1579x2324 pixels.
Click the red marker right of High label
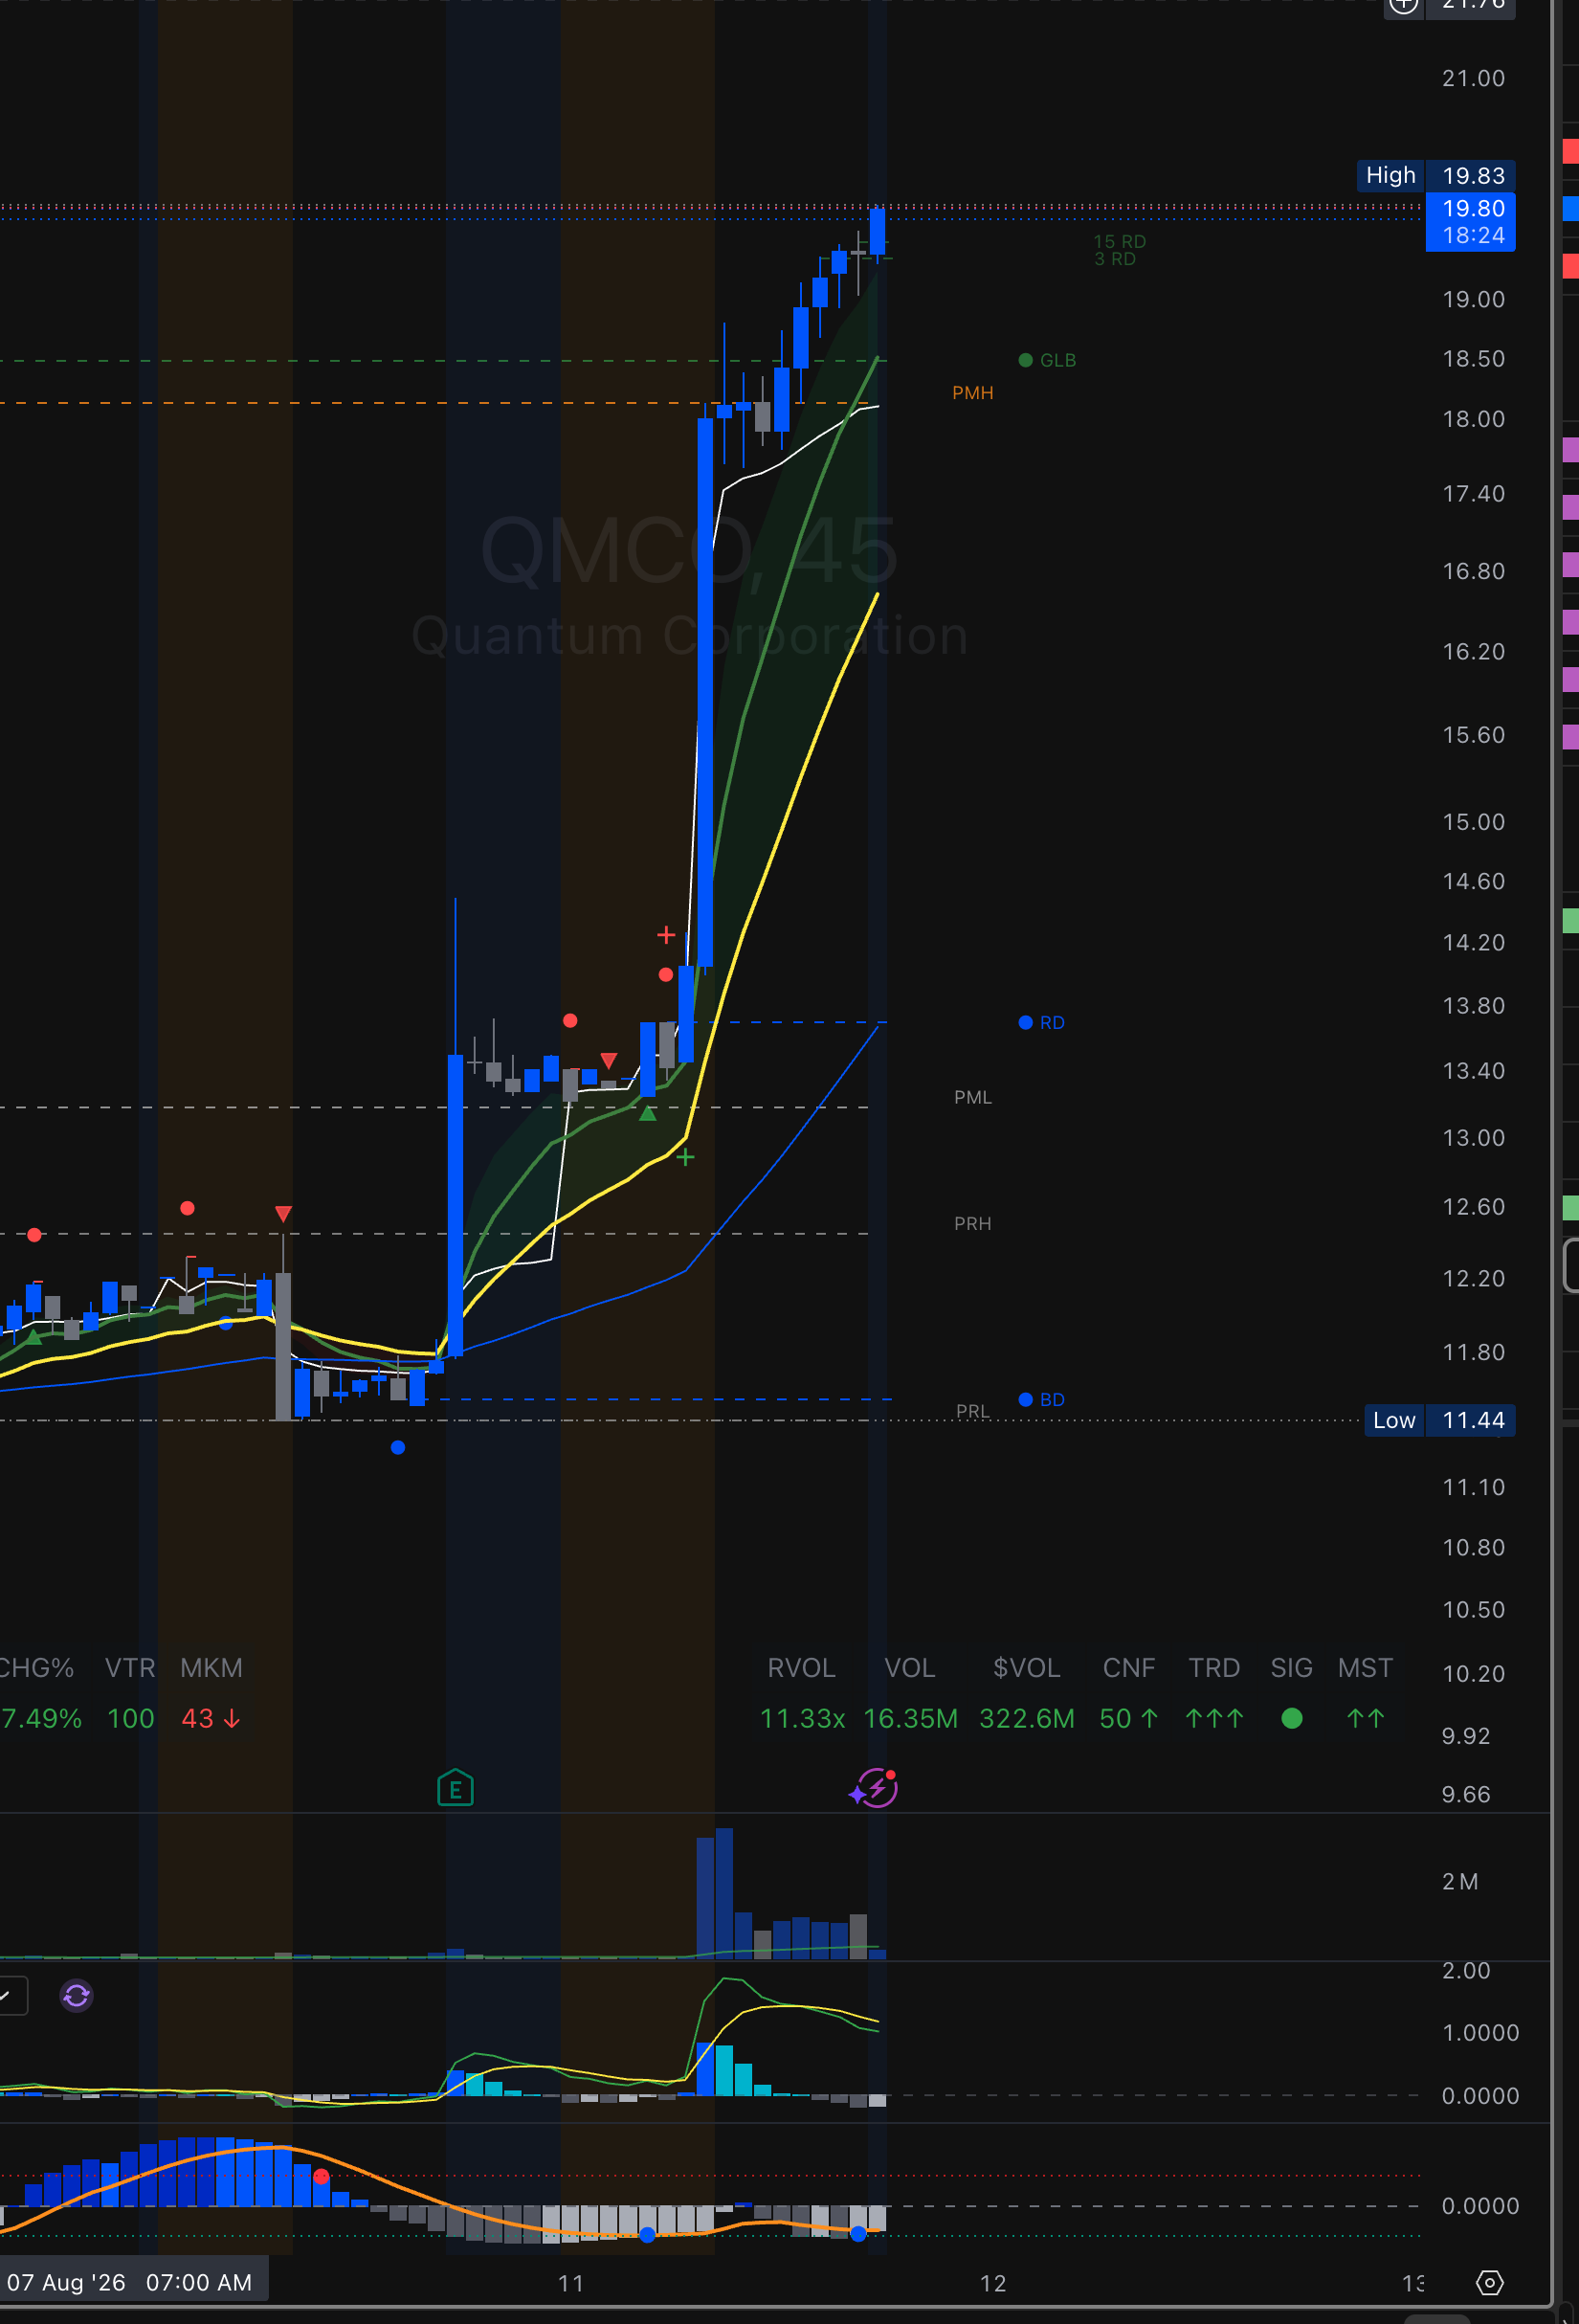pos(1571,151)
